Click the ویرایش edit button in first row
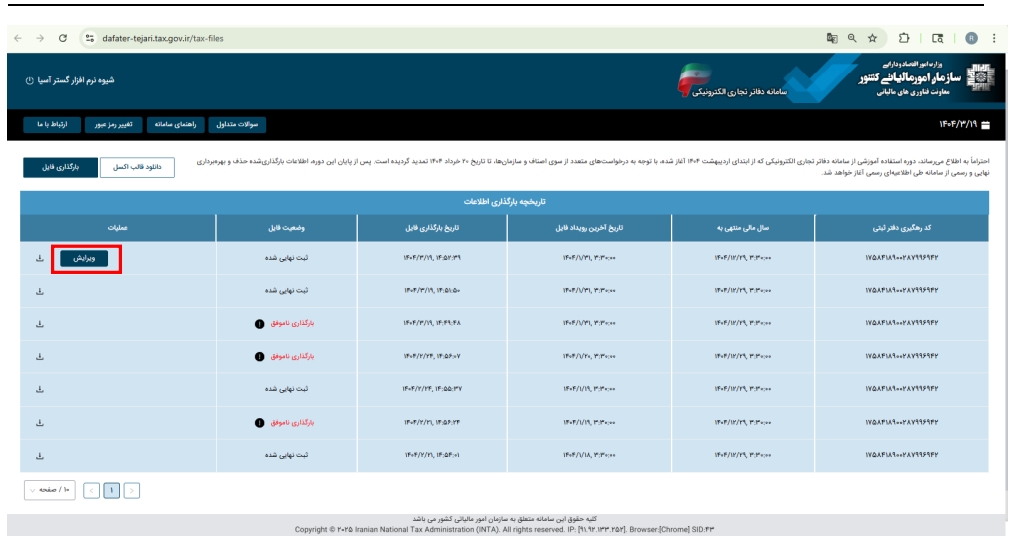 coord(84,258)
